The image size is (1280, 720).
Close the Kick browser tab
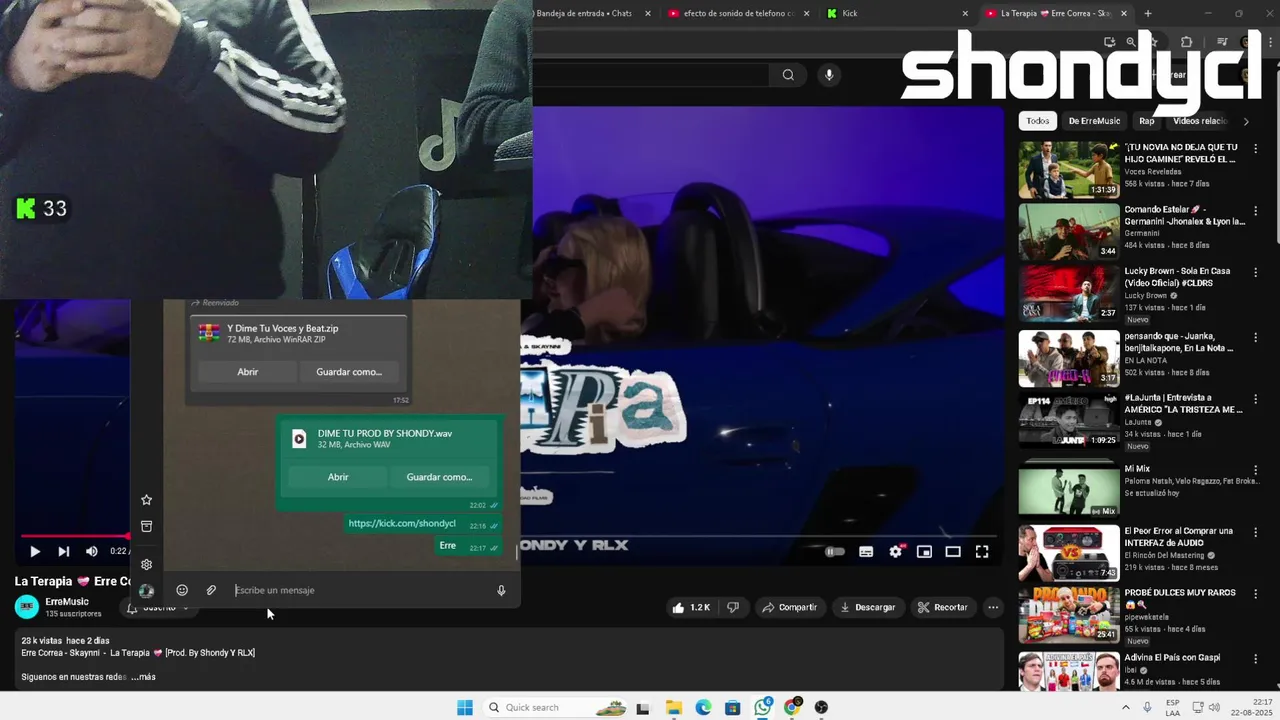click(x=965, y=13)
